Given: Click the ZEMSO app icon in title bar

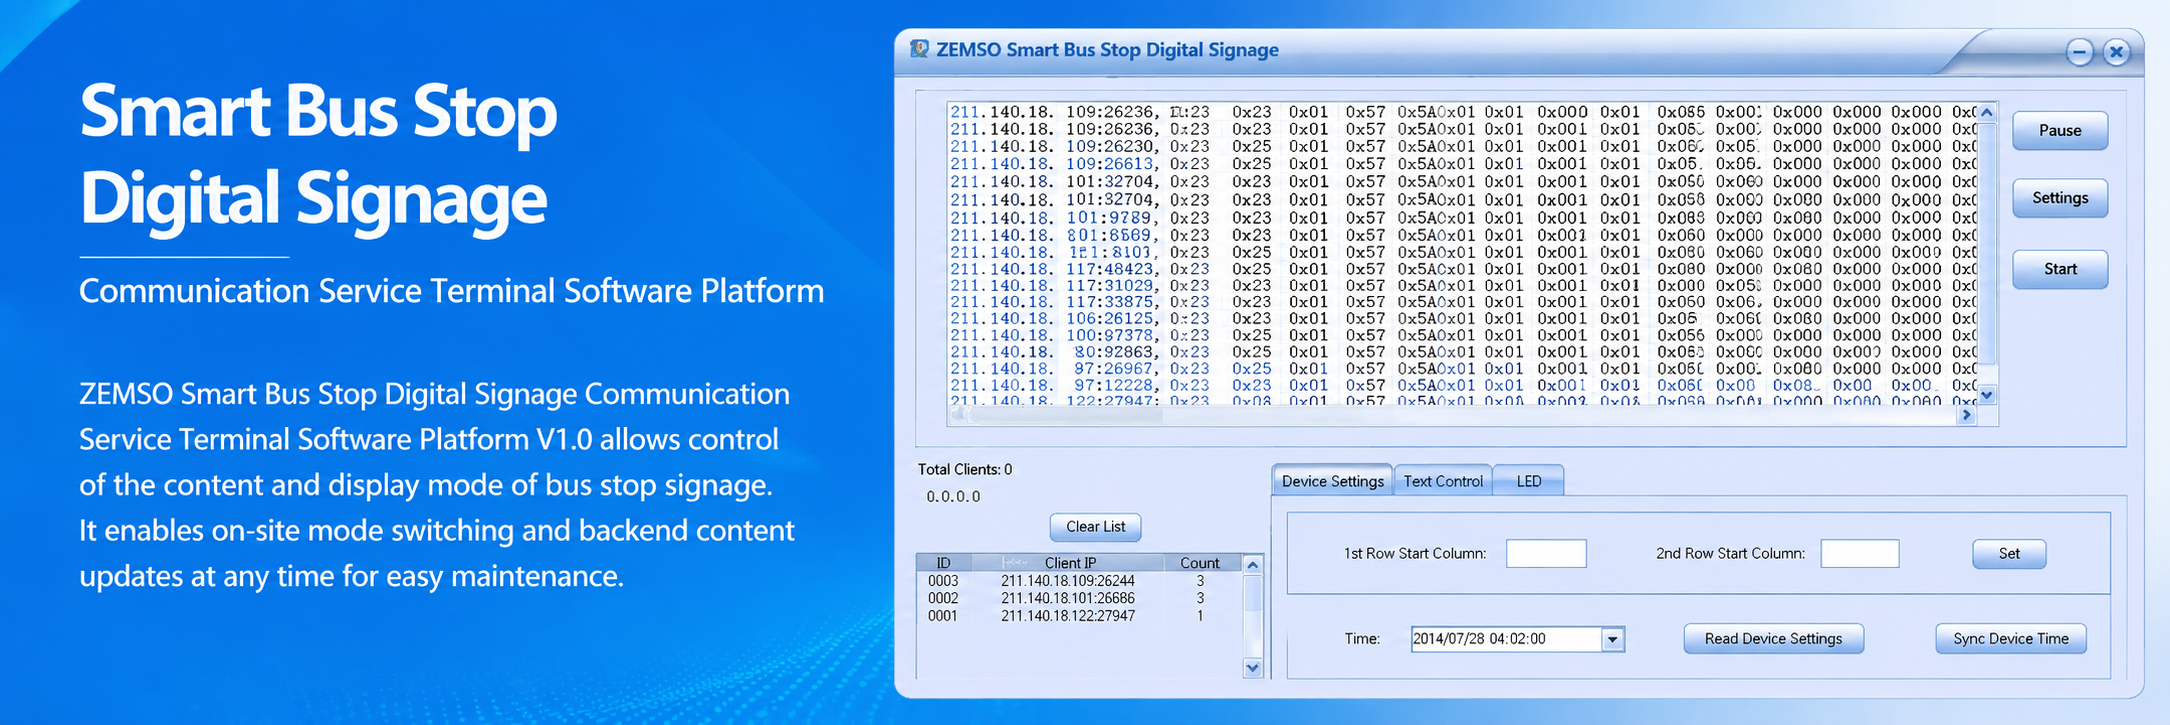Looking at the screenshot, I should (x=919, y=49).
